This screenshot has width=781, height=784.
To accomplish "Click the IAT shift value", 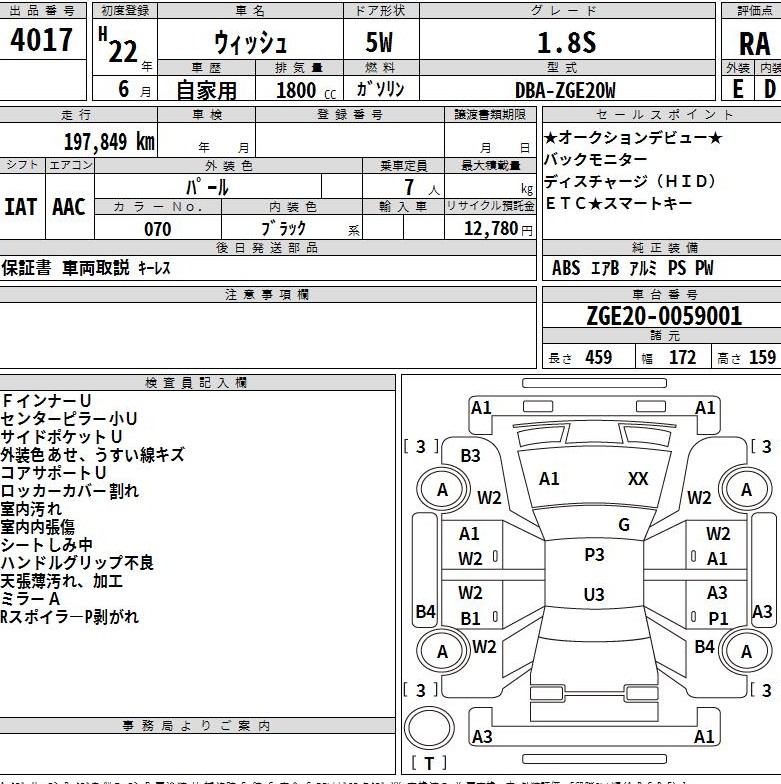I will [x=21, y=206].
